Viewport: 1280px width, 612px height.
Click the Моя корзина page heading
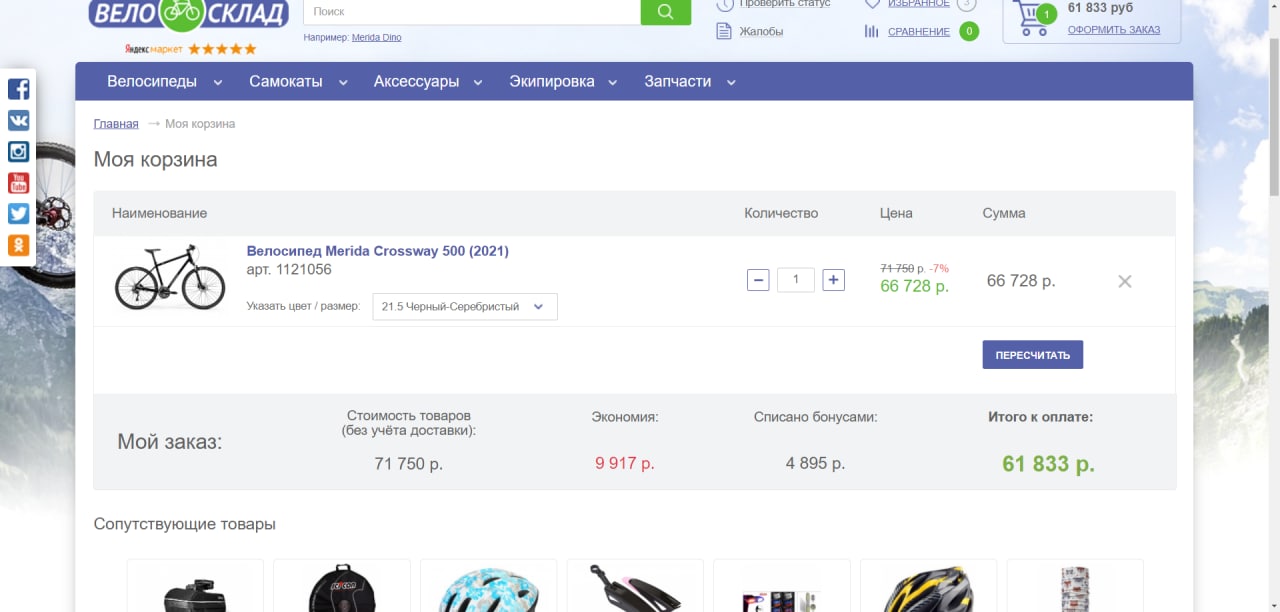click(x=155, y=159)
